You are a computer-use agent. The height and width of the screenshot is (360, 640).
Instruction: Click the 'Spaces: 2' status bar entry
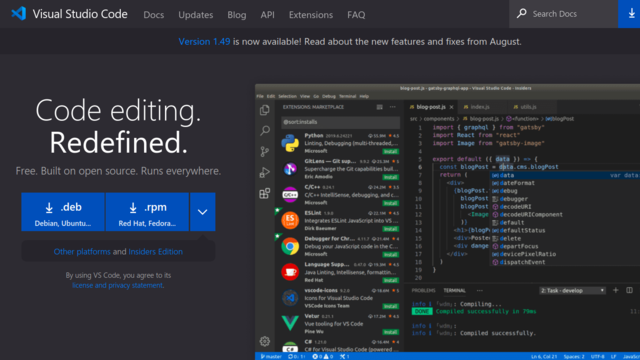[x=574, y=356]
